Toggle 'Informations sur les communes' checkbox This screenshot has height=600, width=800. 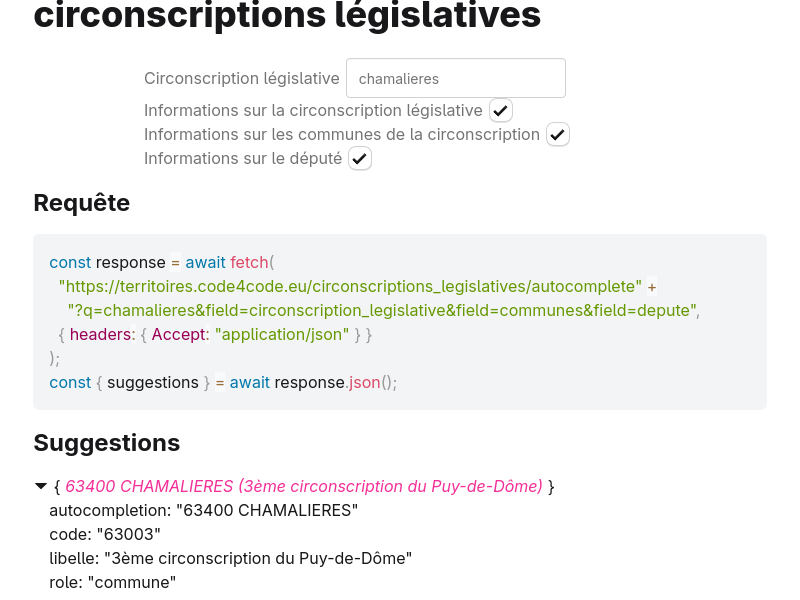(558, 134)
